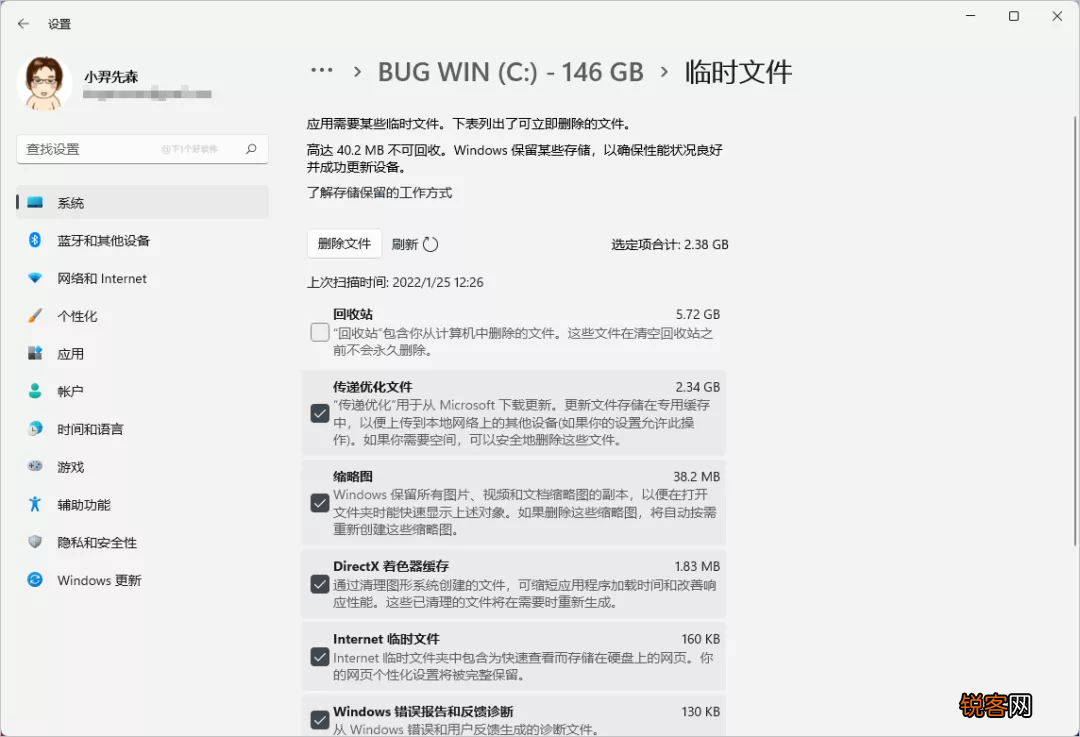Click the personalization paintbrush icon
Image resolution: width=1080 pixels, height=737 pixels.
click(35, 315)
